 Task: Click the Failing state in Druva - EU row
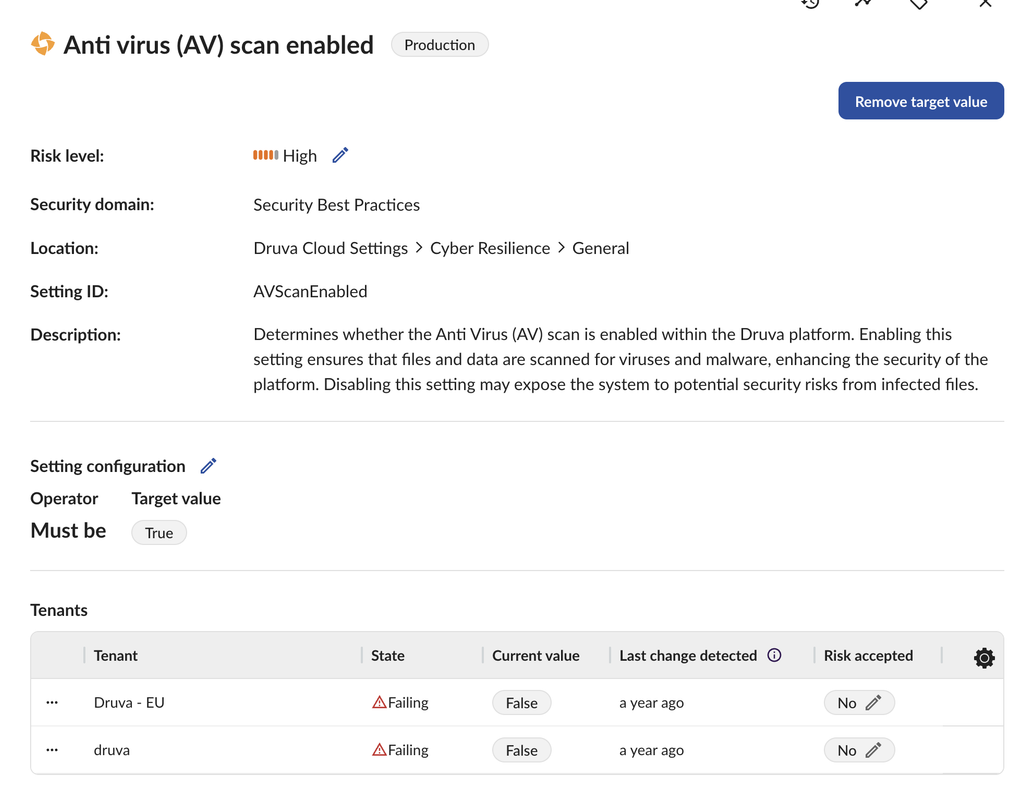click(x=408, y=703)
